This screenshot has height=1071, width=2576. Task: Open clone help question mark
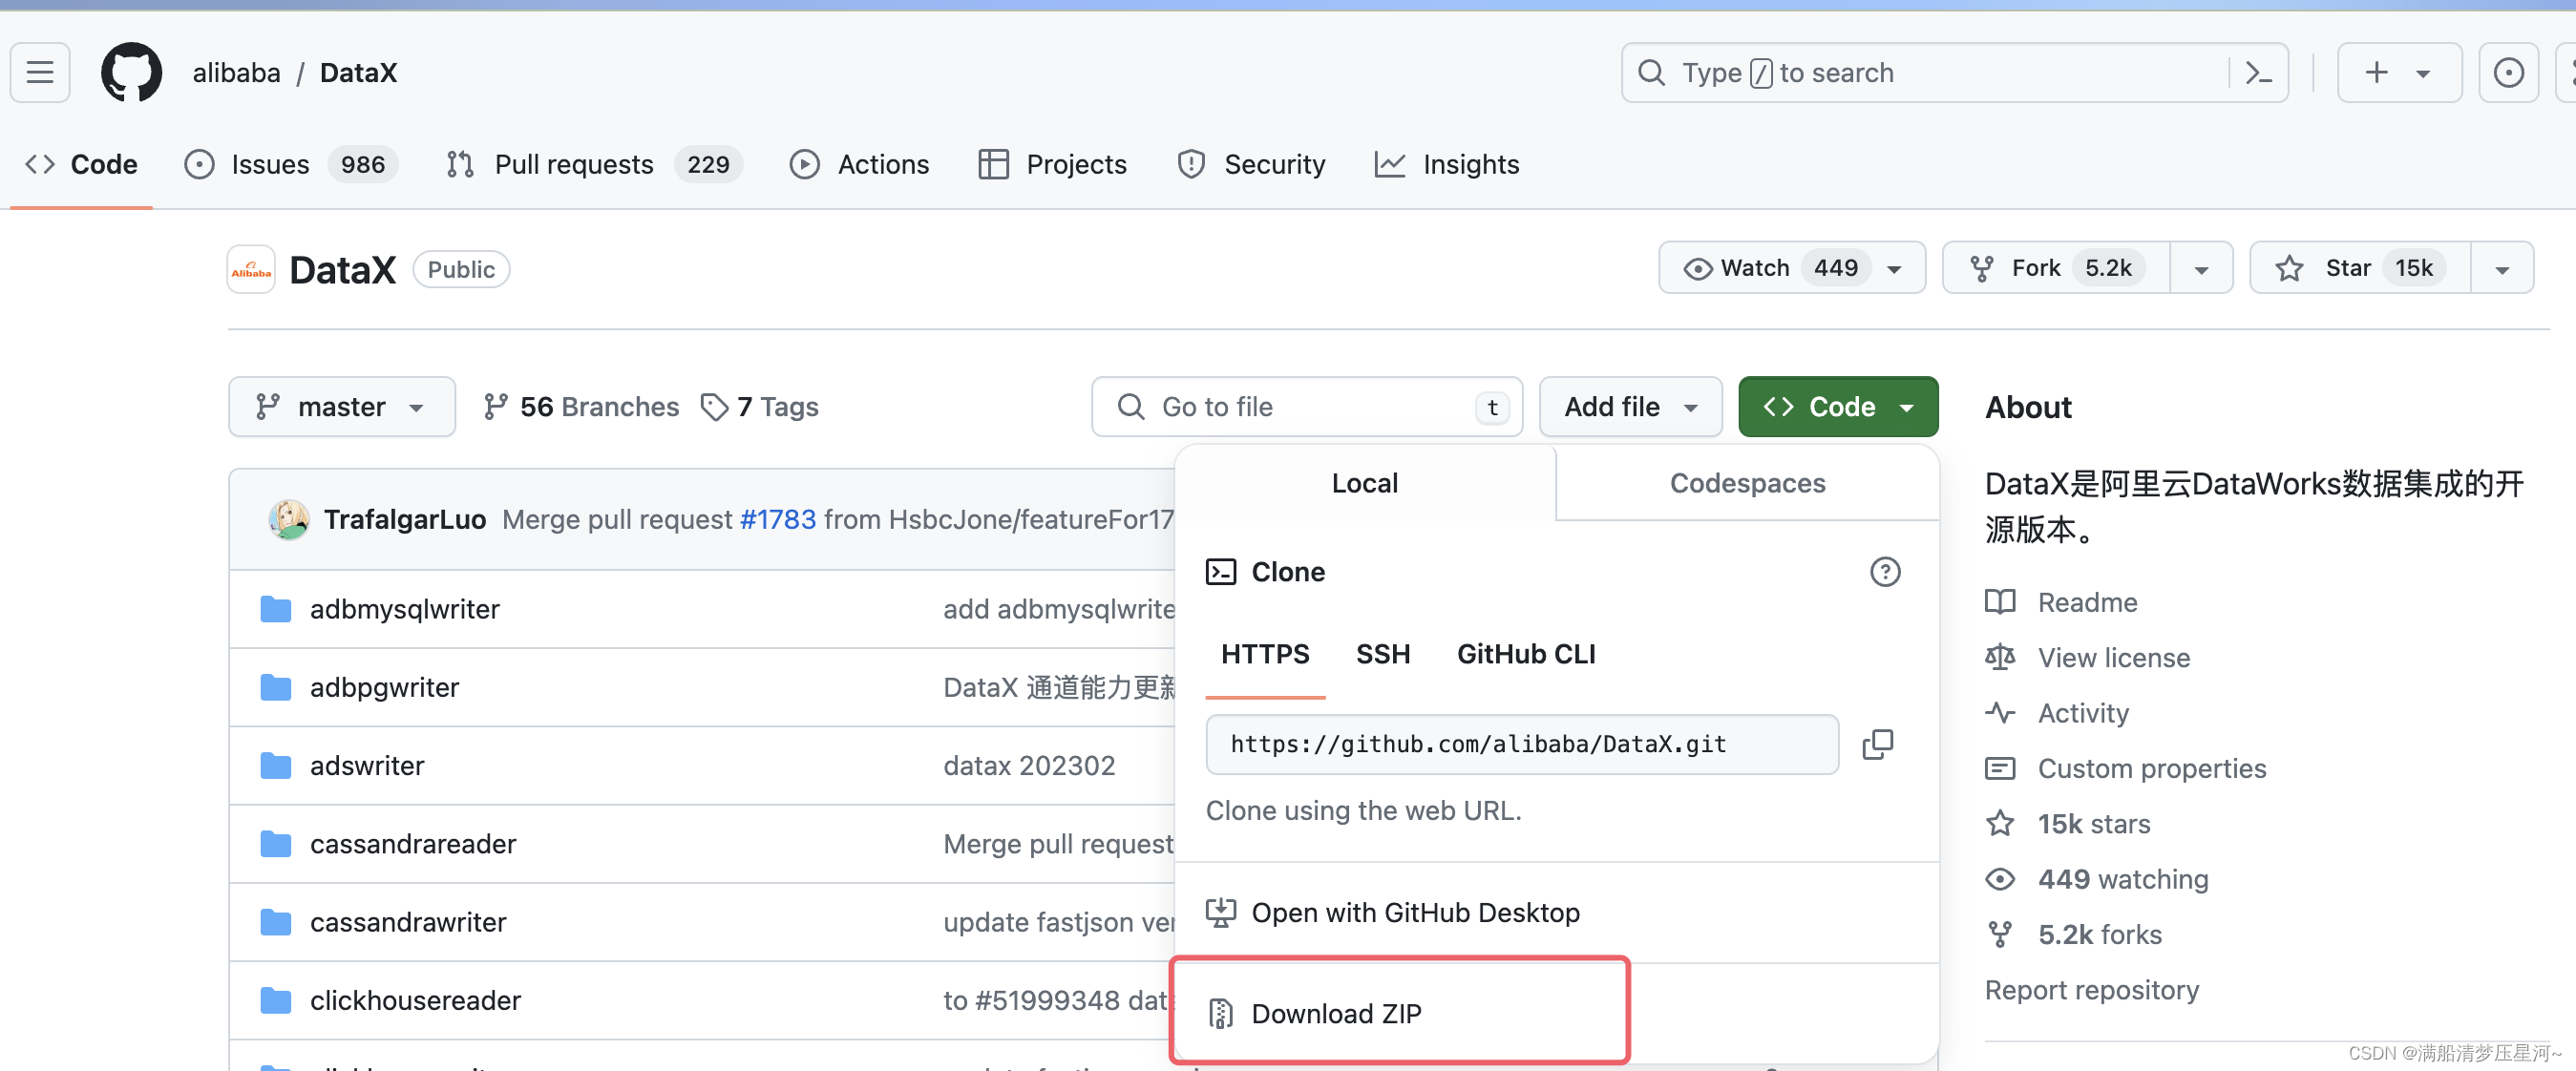point(1884,572)
